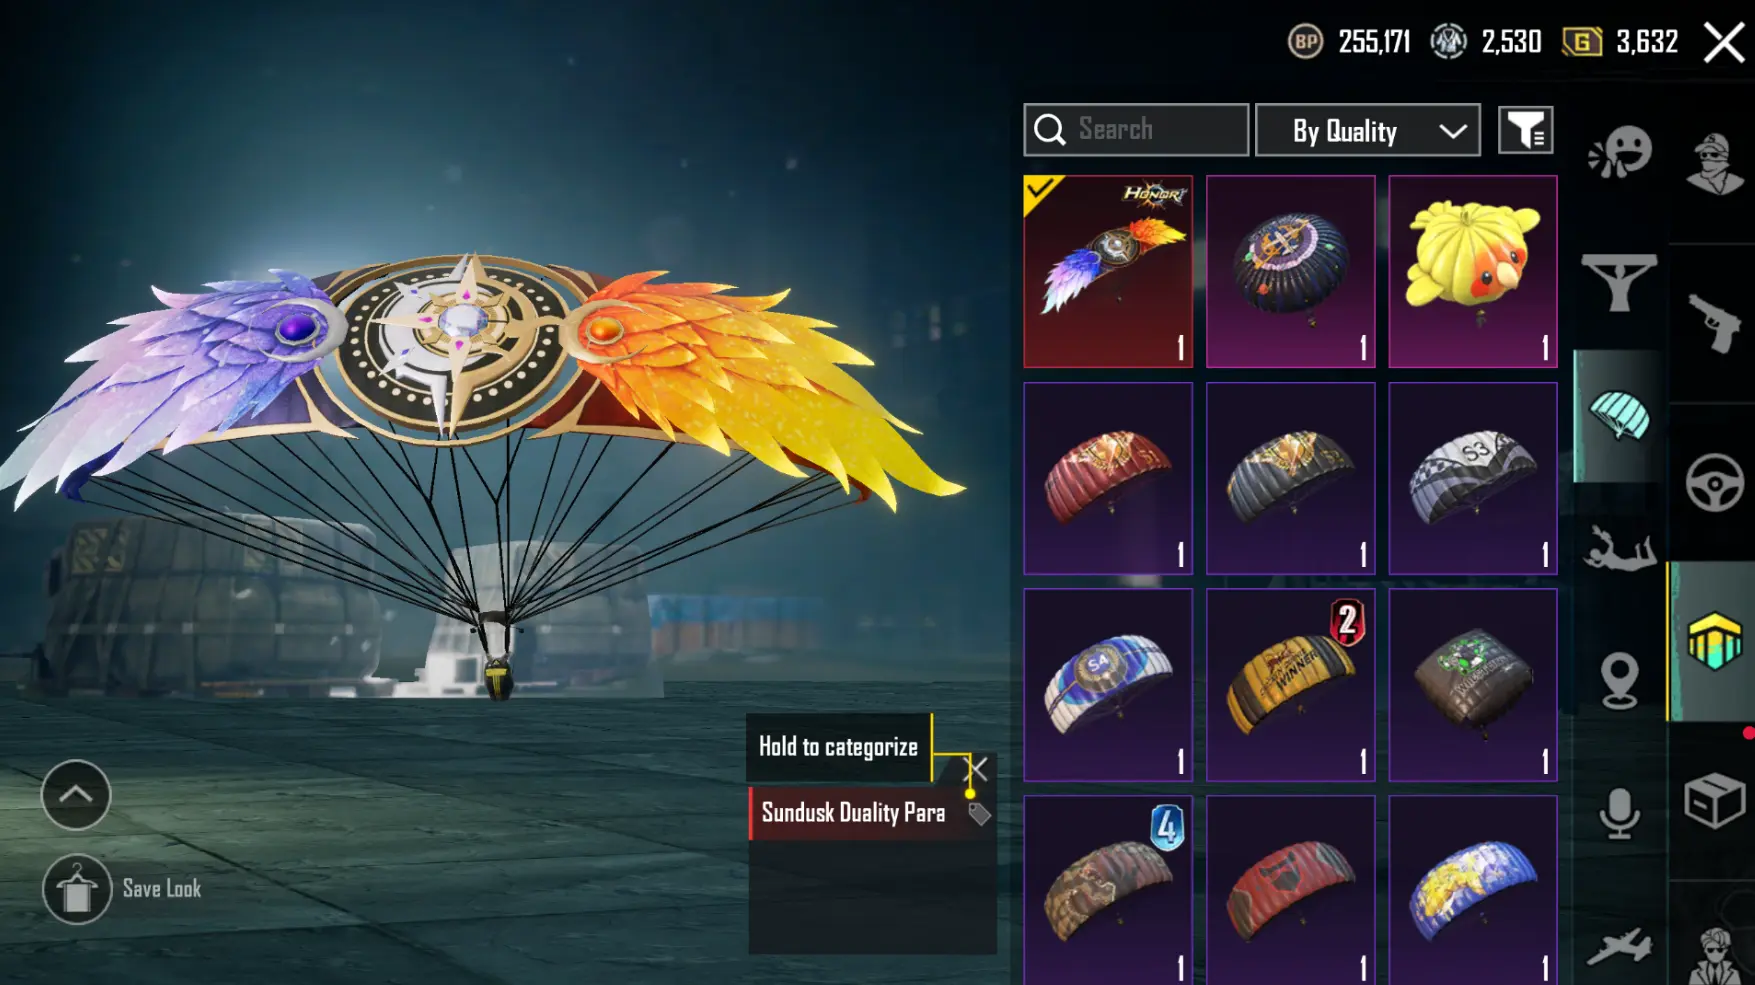Switch to the hexagon emblem inventory tab
The height and width of the screenshot is (985, 1755).
(1714, 641)
